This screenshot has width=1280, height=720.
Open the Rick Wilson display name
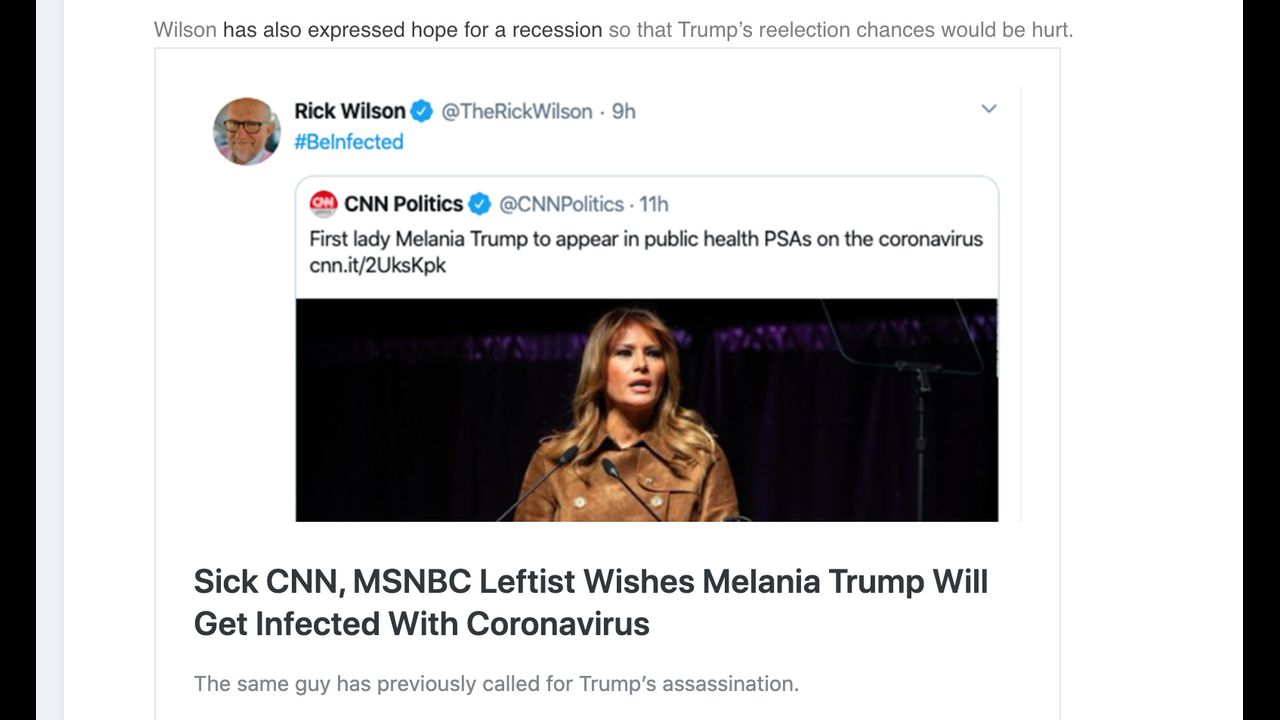(350, 111)
